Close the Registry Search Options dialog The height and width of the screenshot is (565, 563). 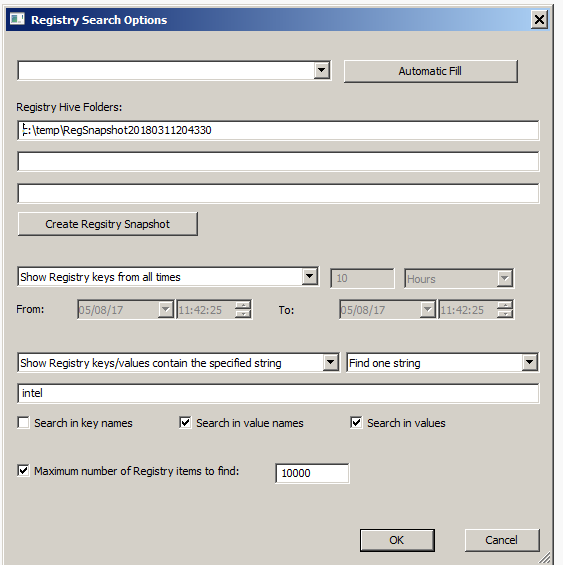pyautogui.click(x=539, y=19)
